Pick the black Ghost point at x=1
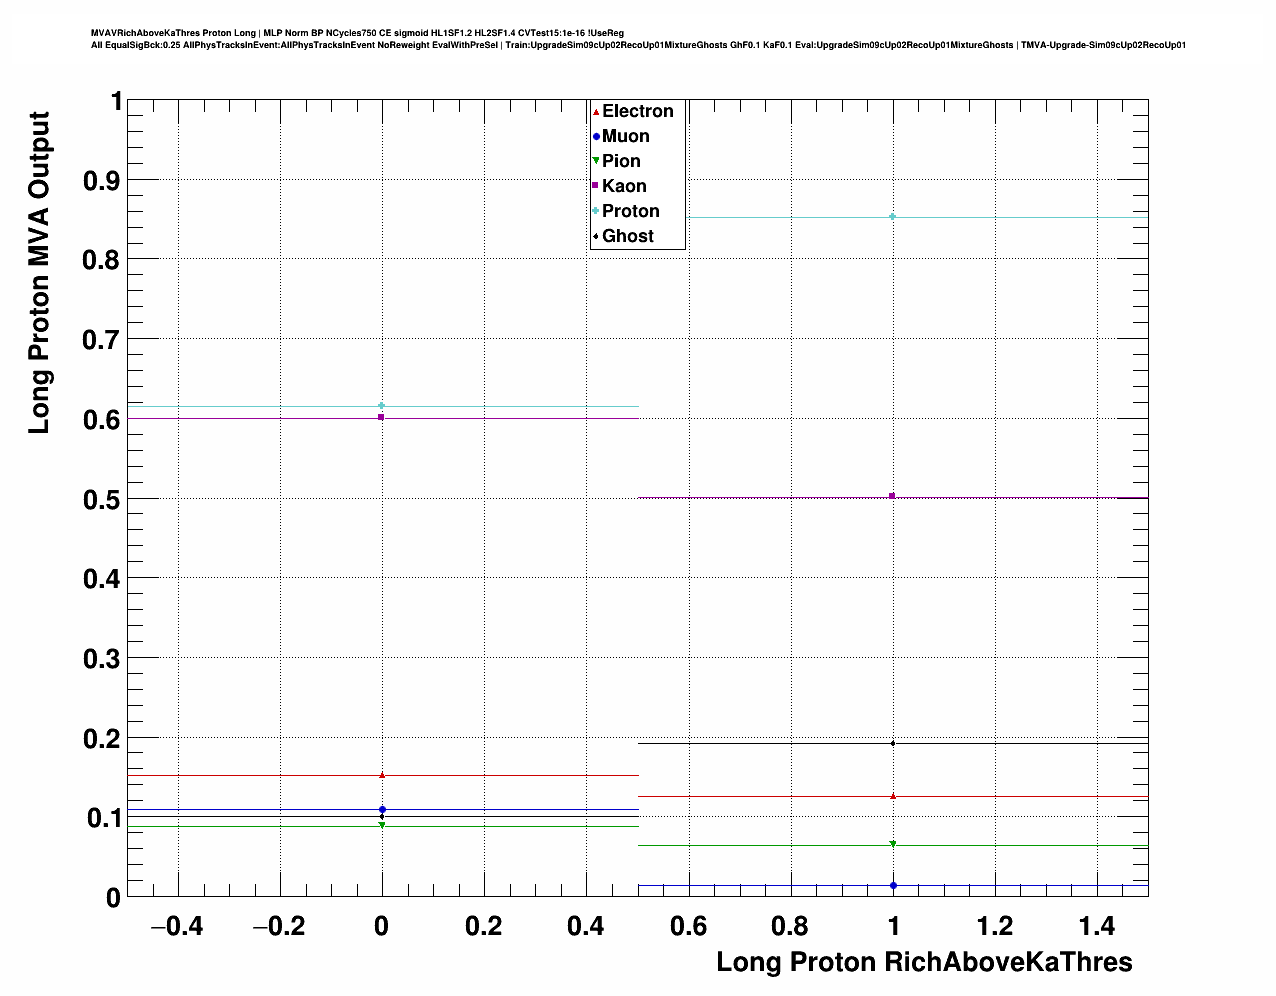This screenshot has width=1276, height=996. [x=893, y=743]
